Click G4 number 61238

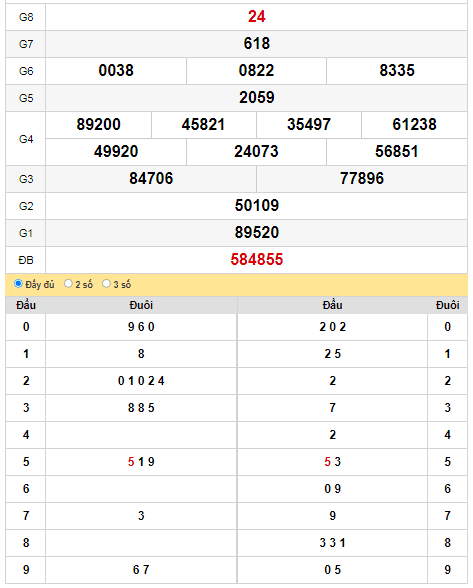tap(414, 124)
